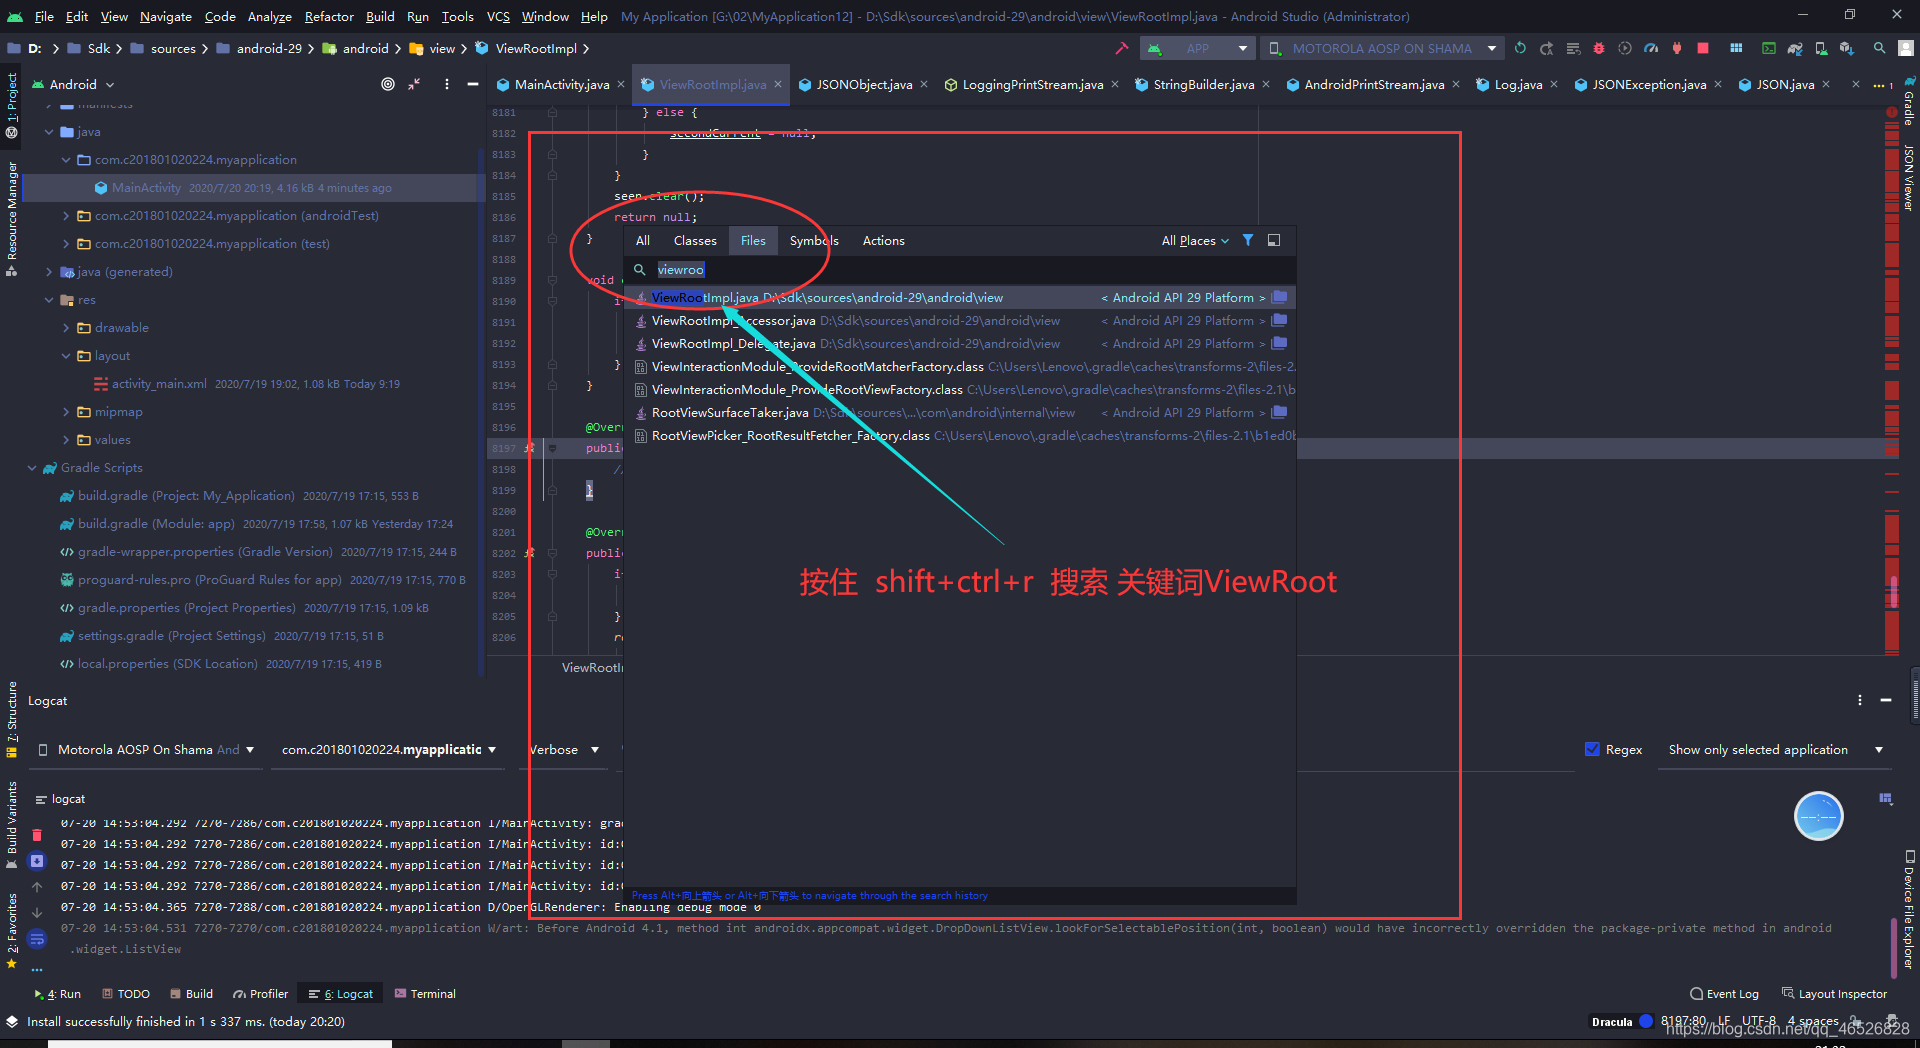Toggle soft-wrap in logcat sidebar
Viewport: 1920px width, 1048px height.
[37, 939]
